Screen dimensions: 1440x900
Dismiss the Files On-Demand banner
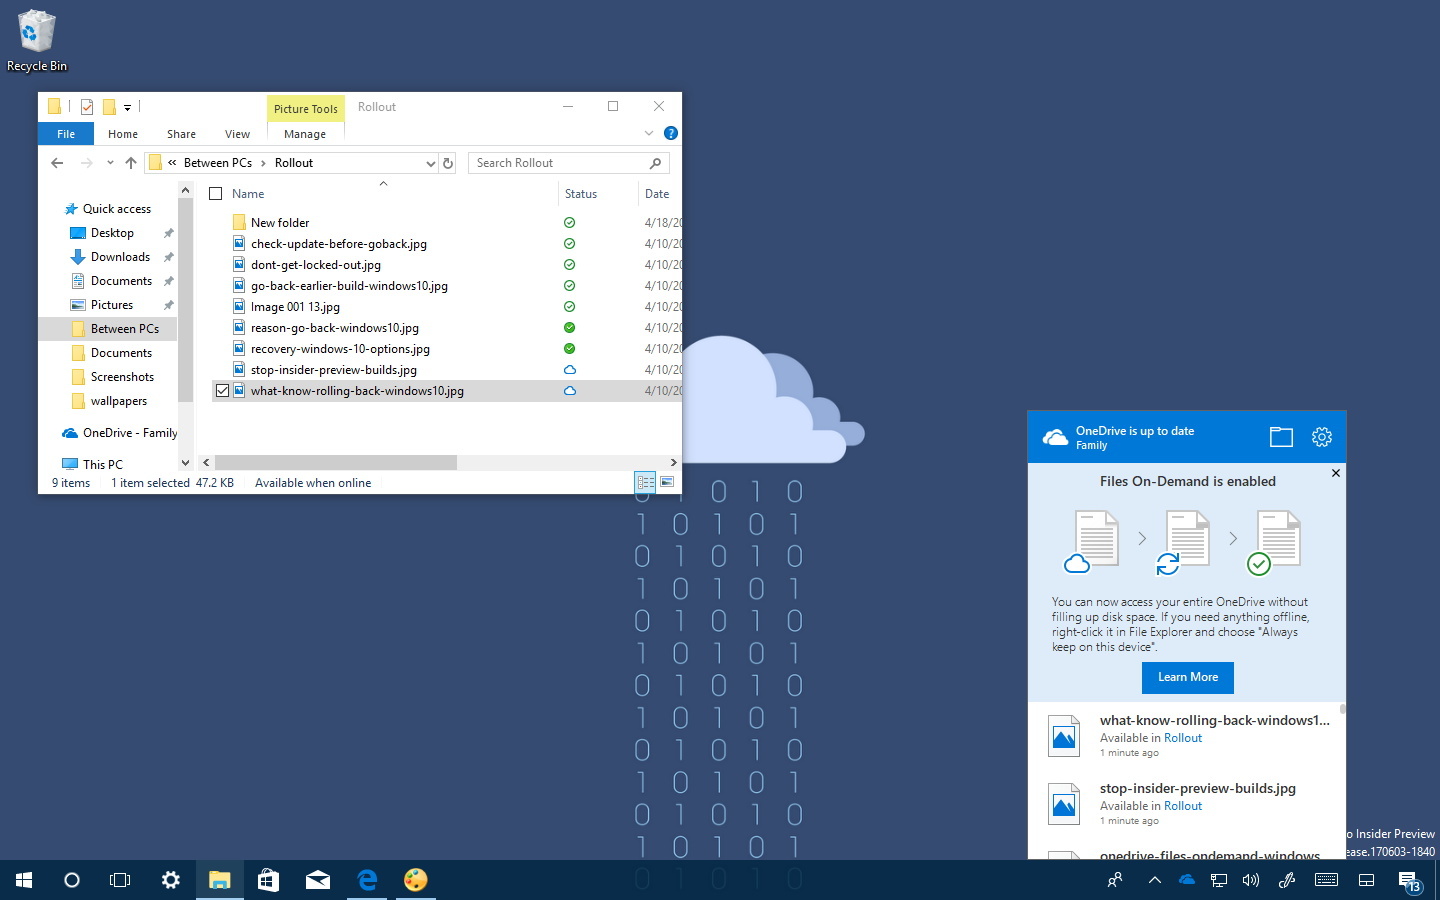pyautogui.click(x=1335, y=473)
